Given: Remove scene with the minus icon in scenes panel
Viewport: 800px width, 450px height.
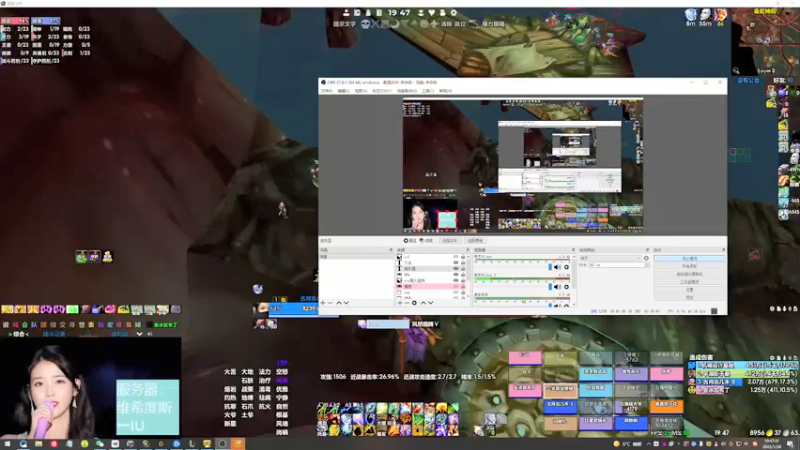Looking at the screenshot, I should [x=330, y=303].
